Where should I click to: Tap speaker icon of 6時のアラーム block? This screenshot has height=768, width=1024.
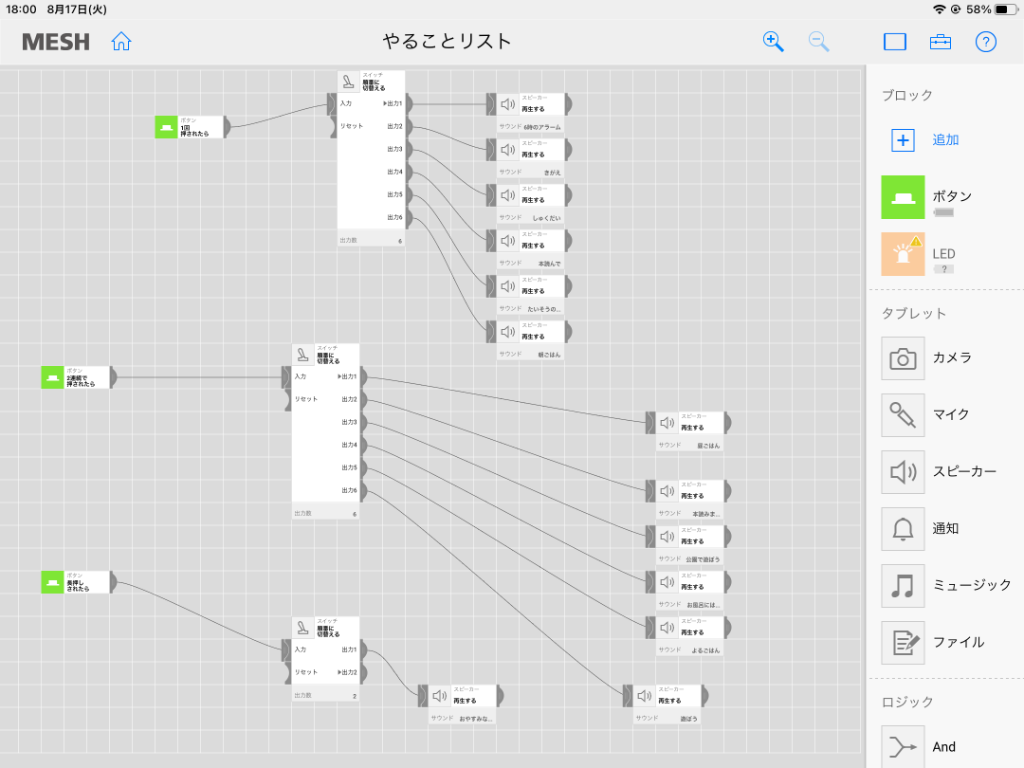507,104
